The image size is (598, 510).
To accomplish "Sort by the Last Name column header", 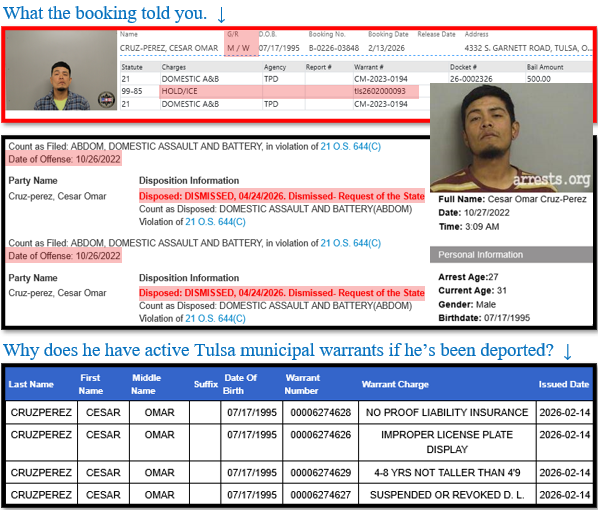I will coord(31,385).
